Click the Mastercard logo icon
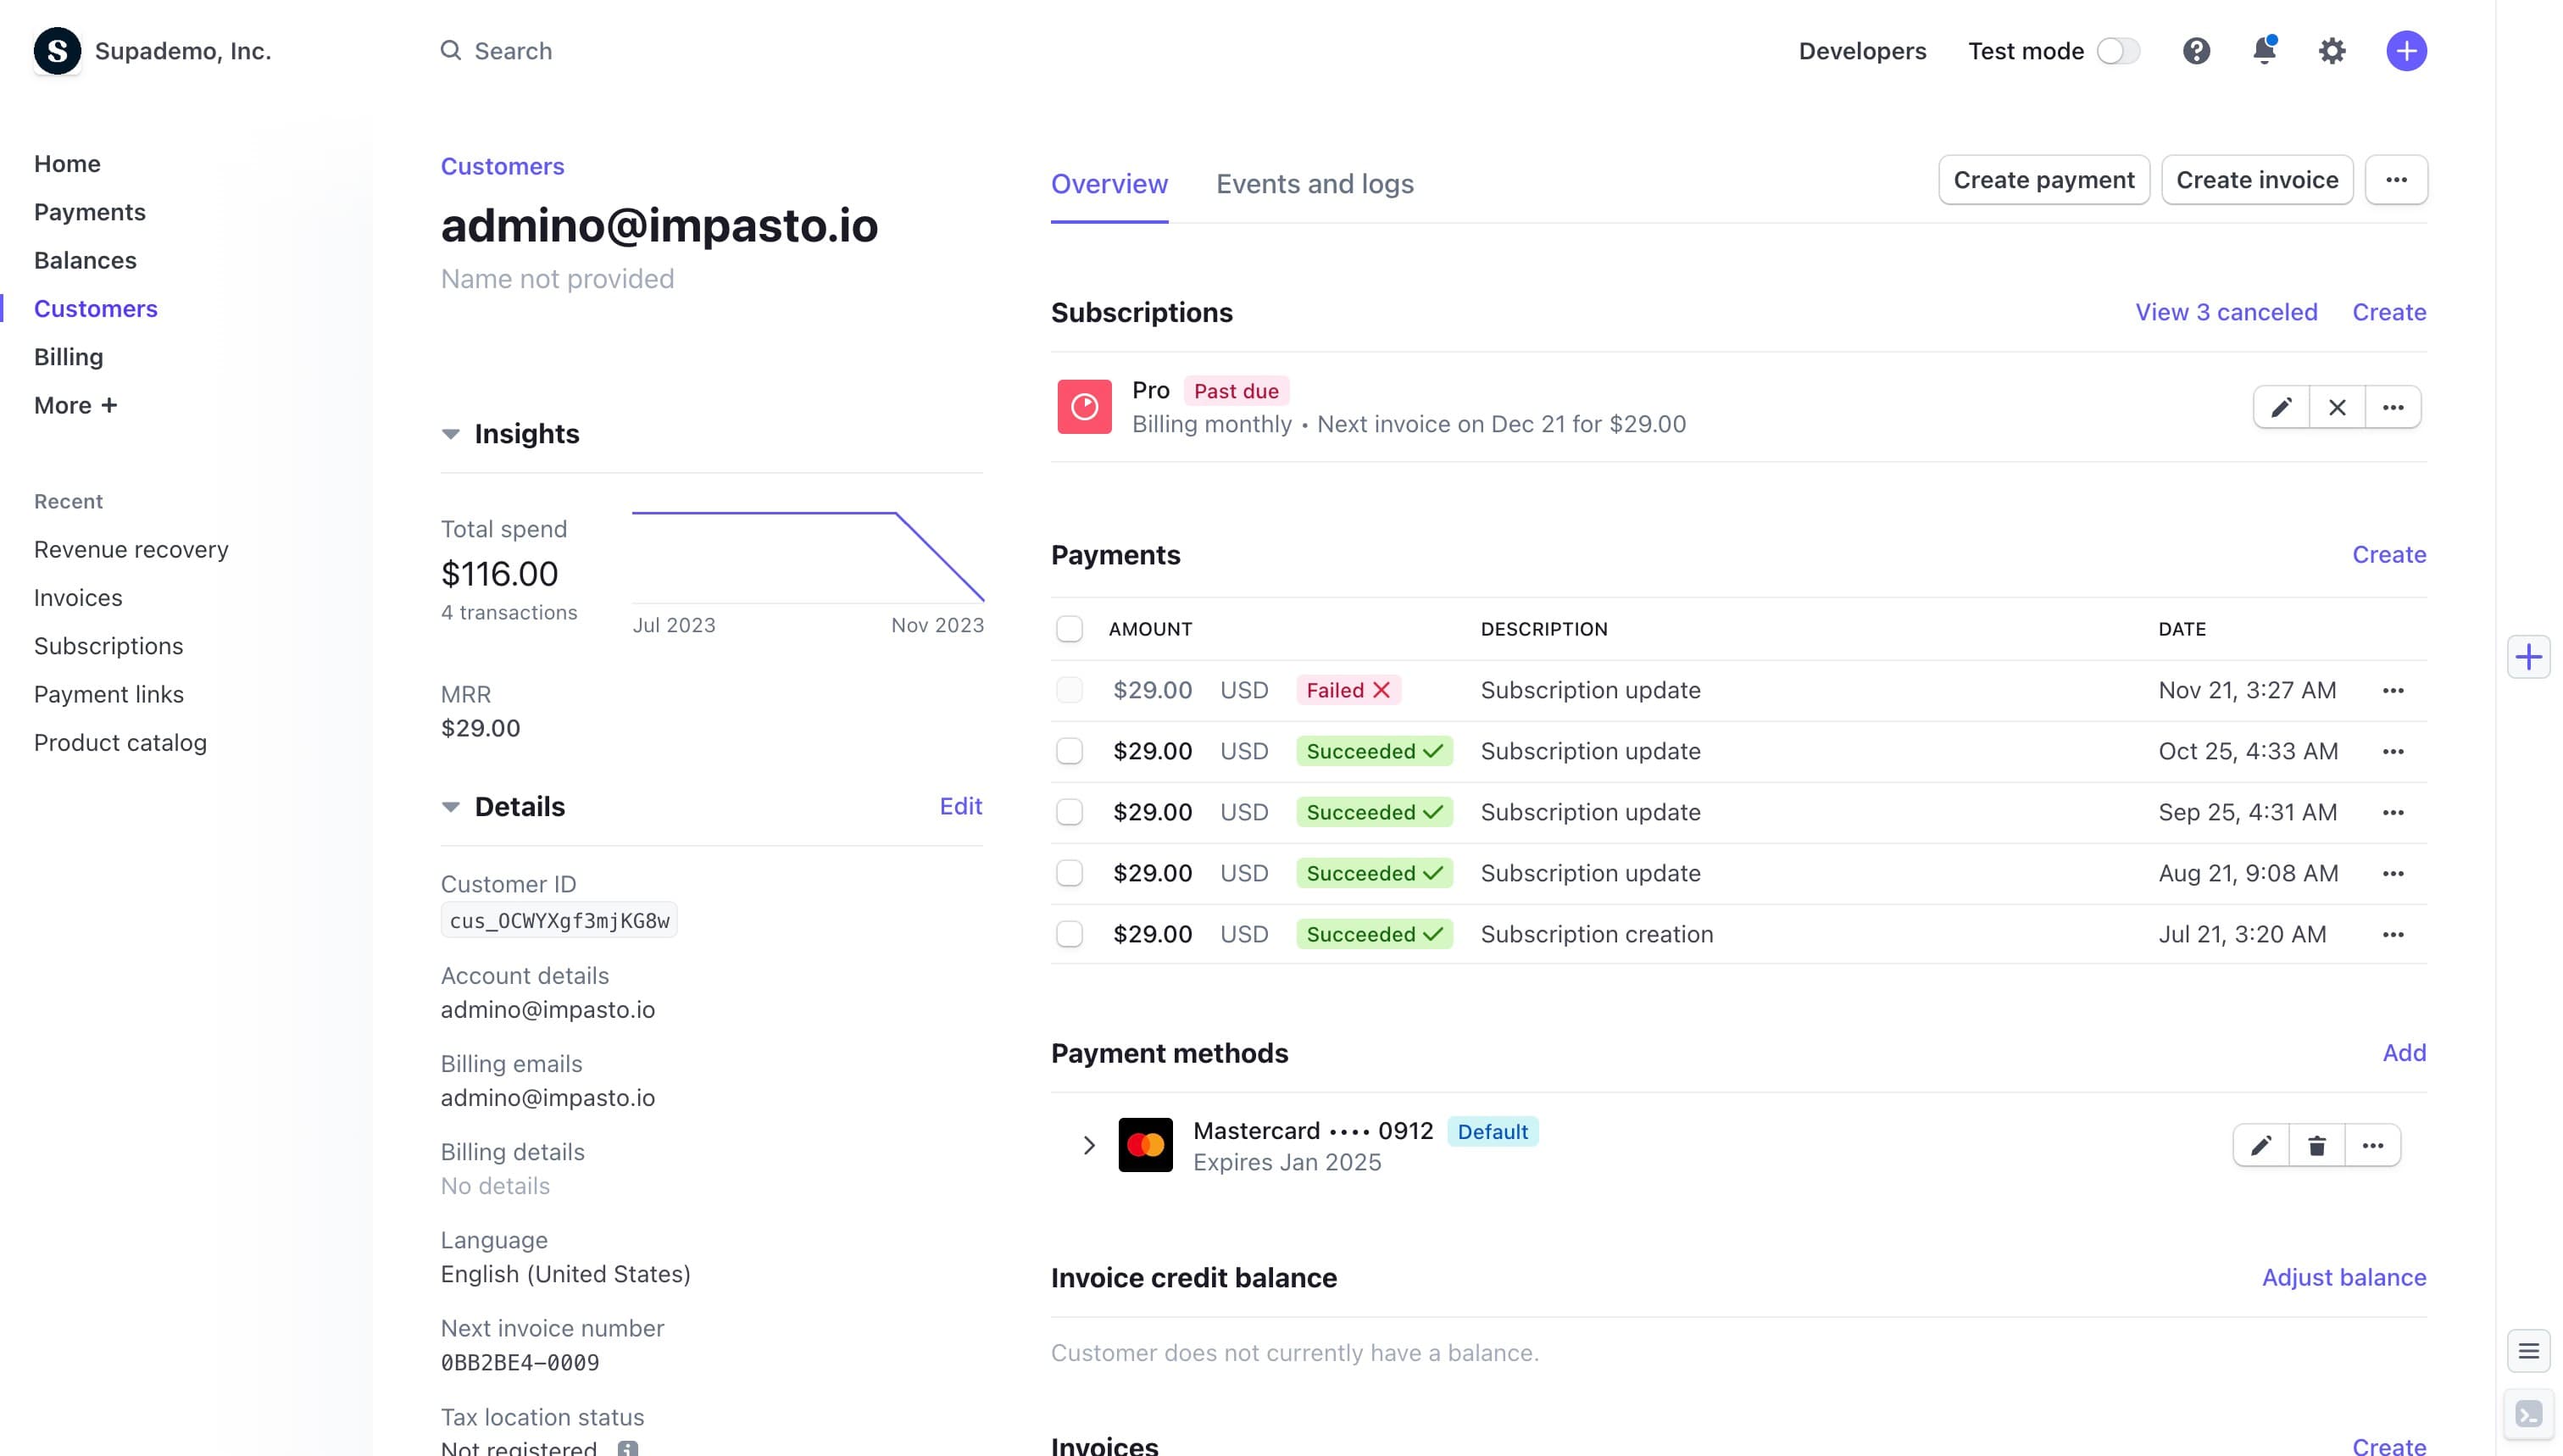The width and height of the screenshot is (2563, 1456). pyautogui.click(x=1145, y=1145)
